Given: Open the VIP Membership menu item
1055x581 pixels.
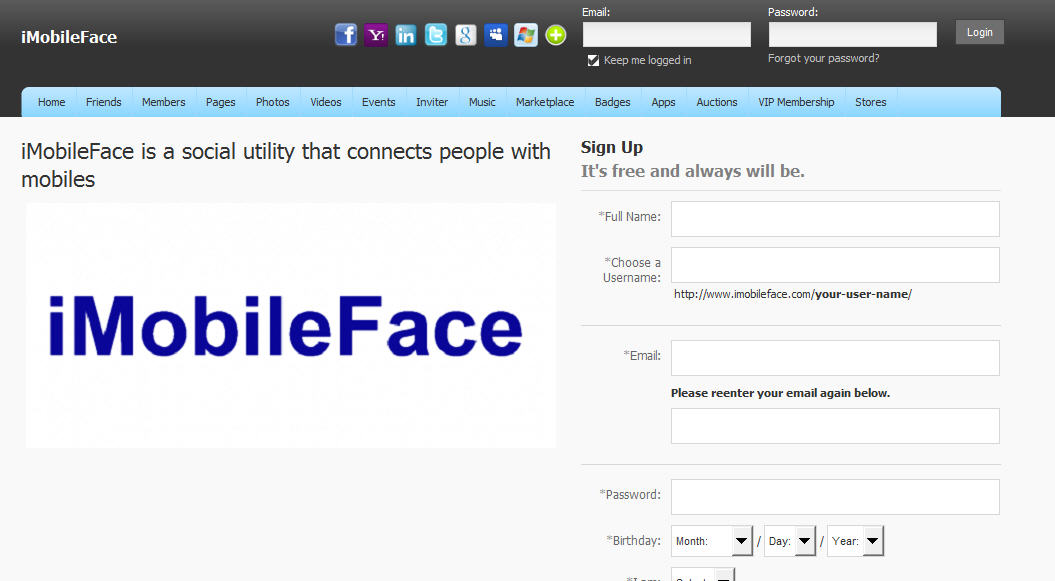Looking at the screenshot, I should coord(796,102).
